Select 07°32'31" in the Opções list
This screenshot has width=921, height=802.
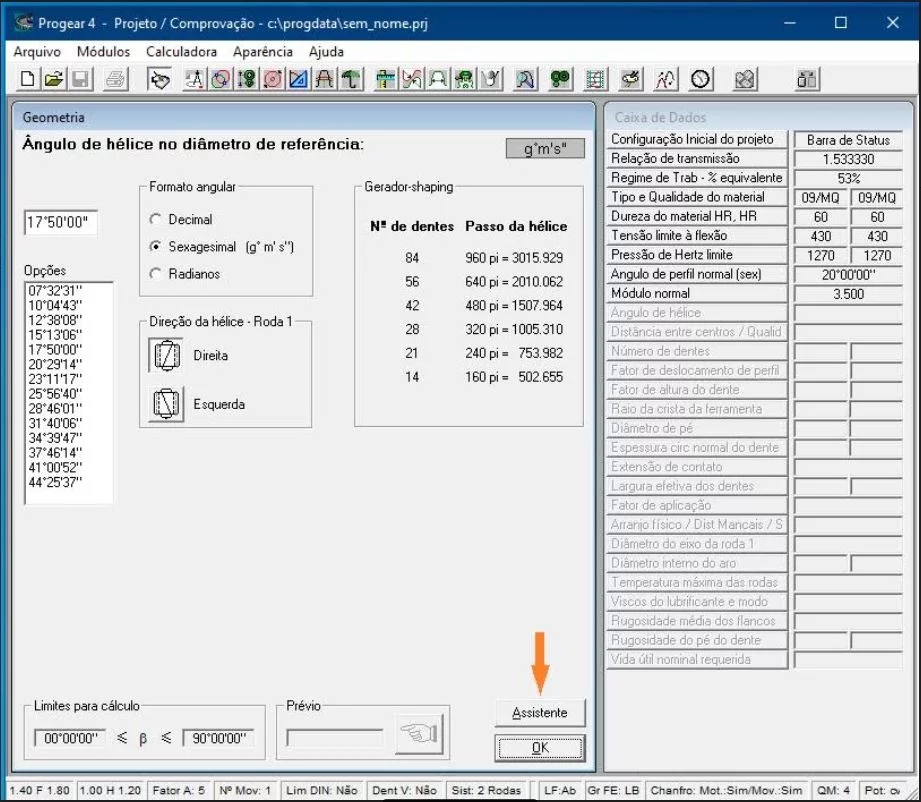(x=55, y=291)
